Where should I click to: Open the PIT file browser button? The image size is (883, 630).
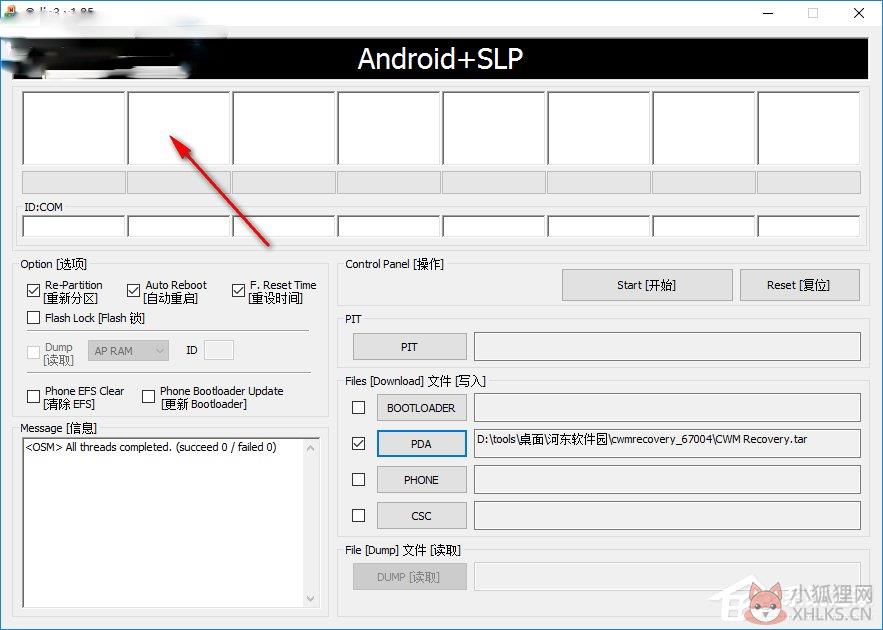[409, 347]
